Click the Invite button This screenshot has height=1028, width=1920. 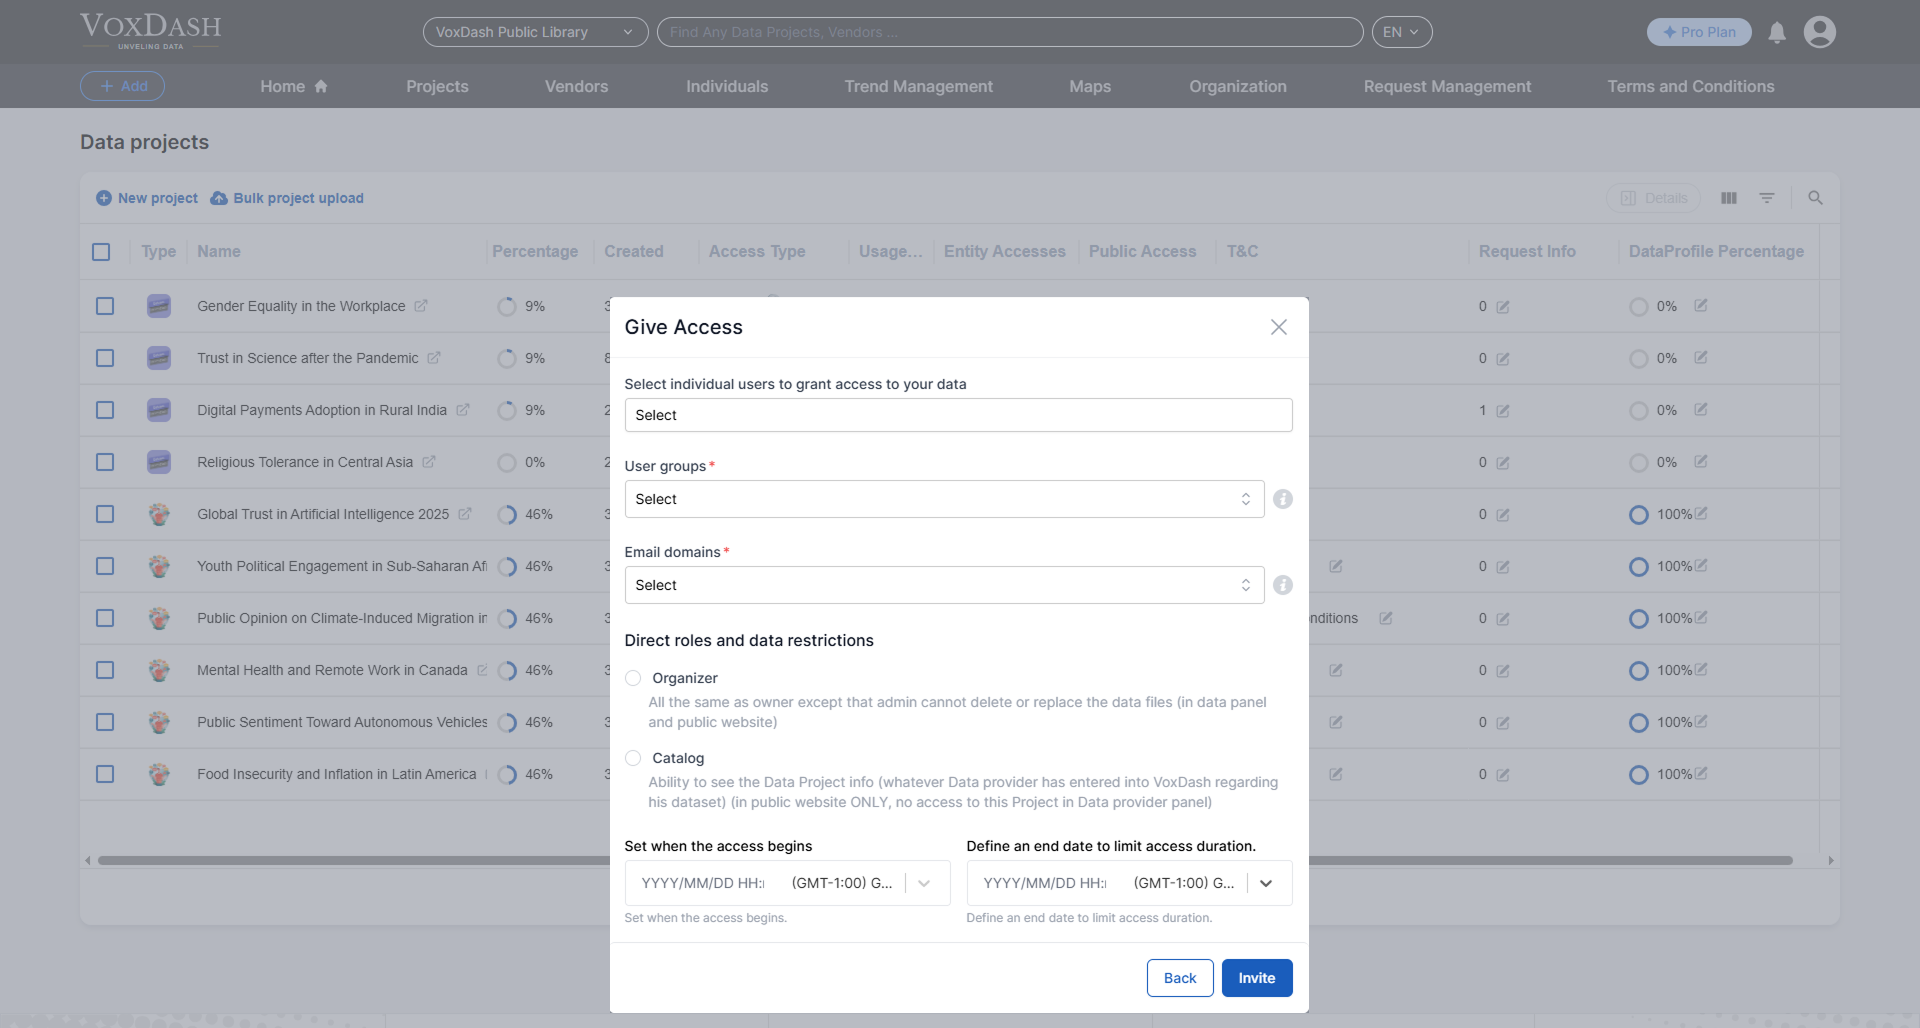pyautogui.click(x=1257, y=978)
